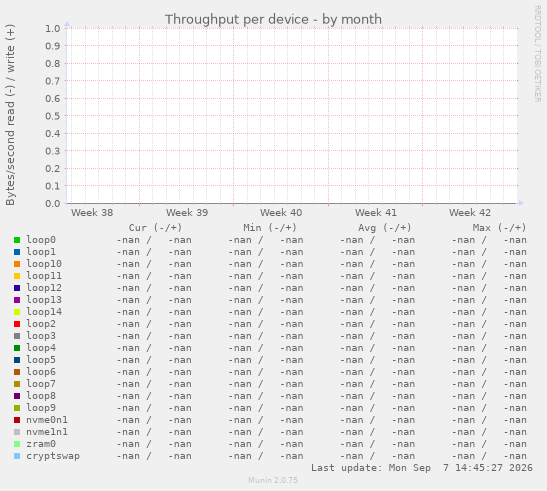Image resolution: width=547 pixels, height=491 pixels.
Task: Click the olive green loop9 legend swatch
Action: [17, 408]
